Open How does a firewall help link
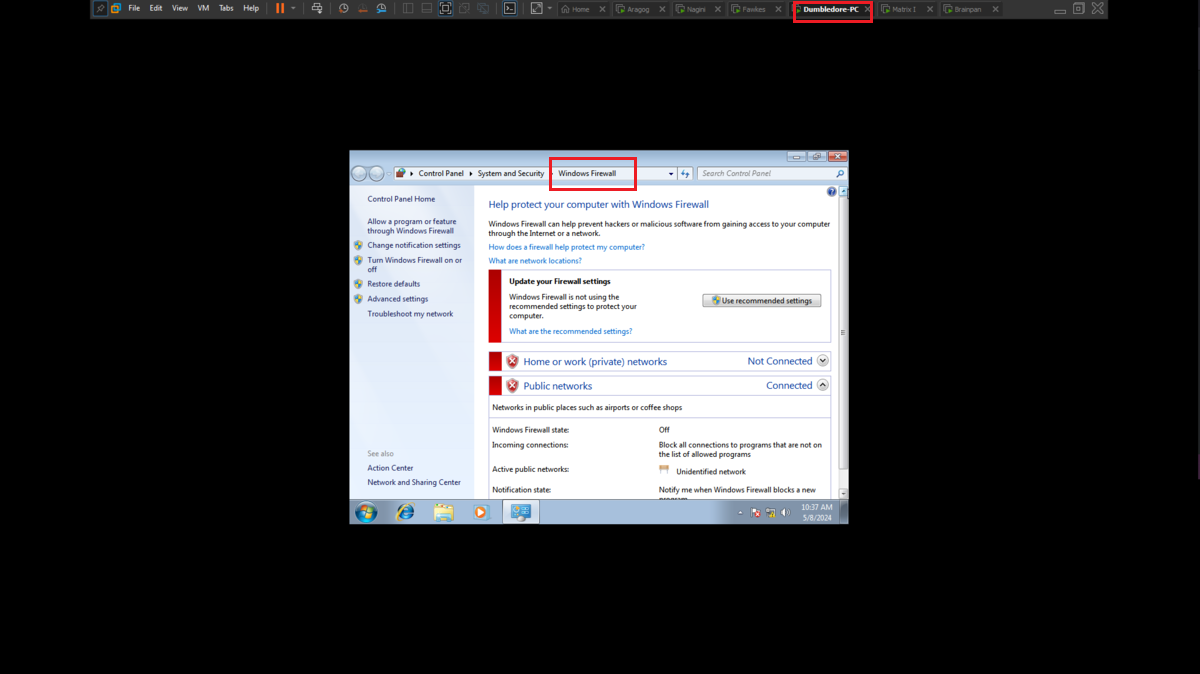Image resolution: width=1200 pixels, height=674 pixels. coord(566,247)
